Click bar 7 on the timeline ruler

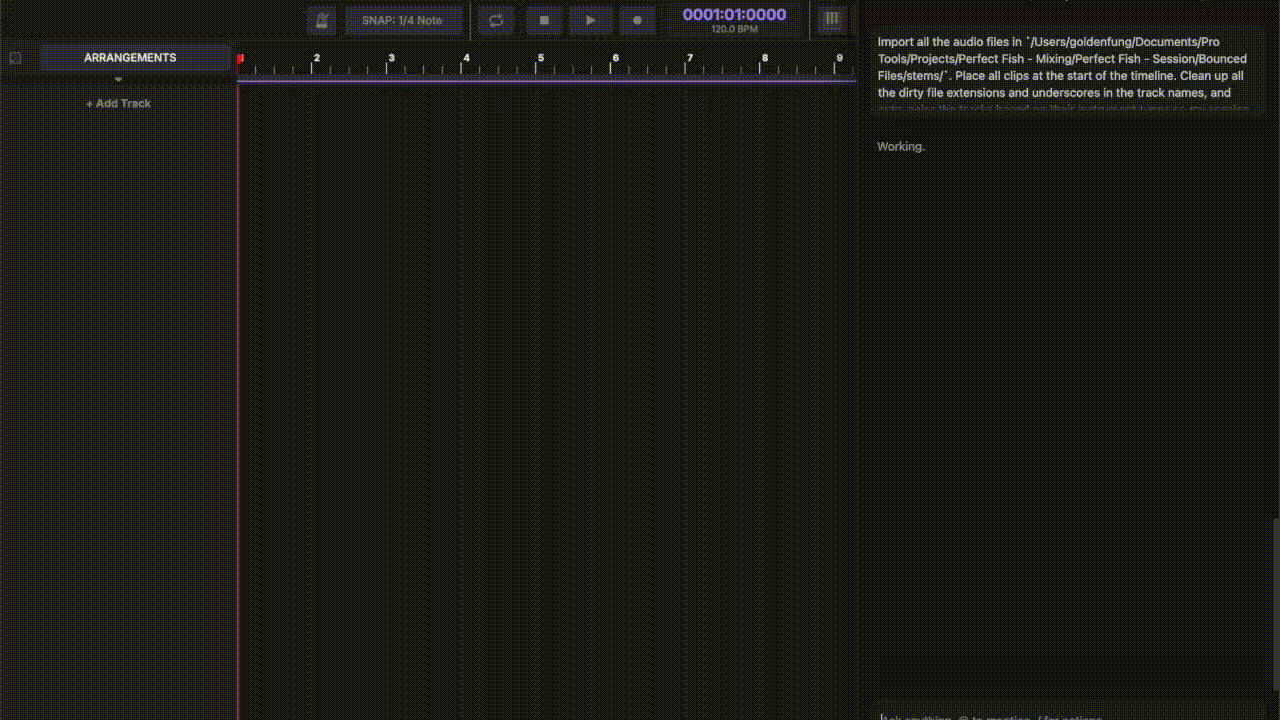point(690,58)
